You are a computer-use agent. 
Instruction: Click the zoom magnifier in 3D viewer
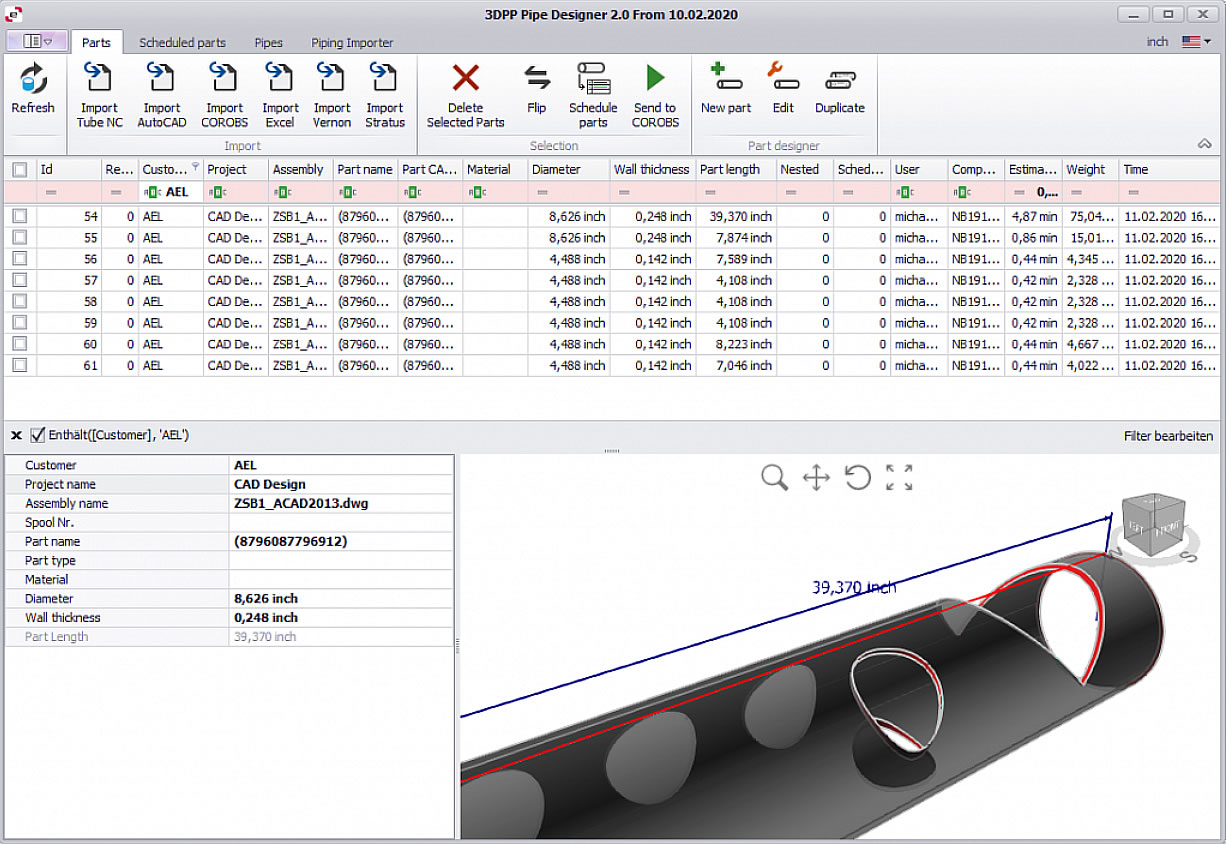[x=774, y=477]
